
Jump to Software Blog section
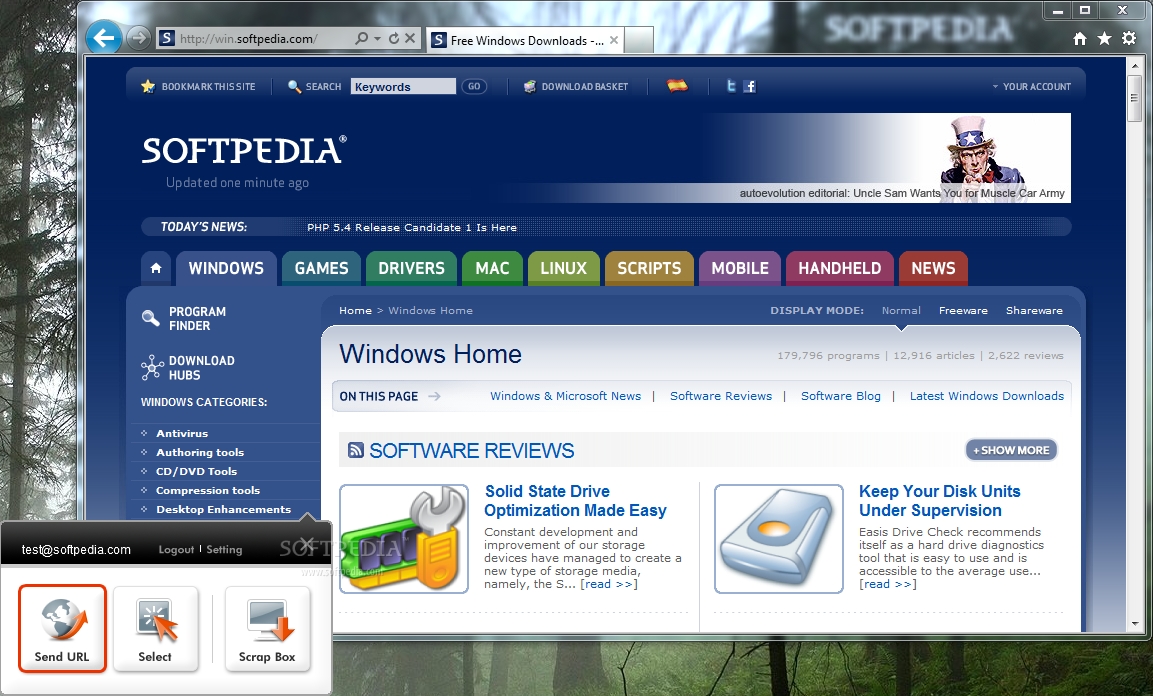click(x=840, y=396)
